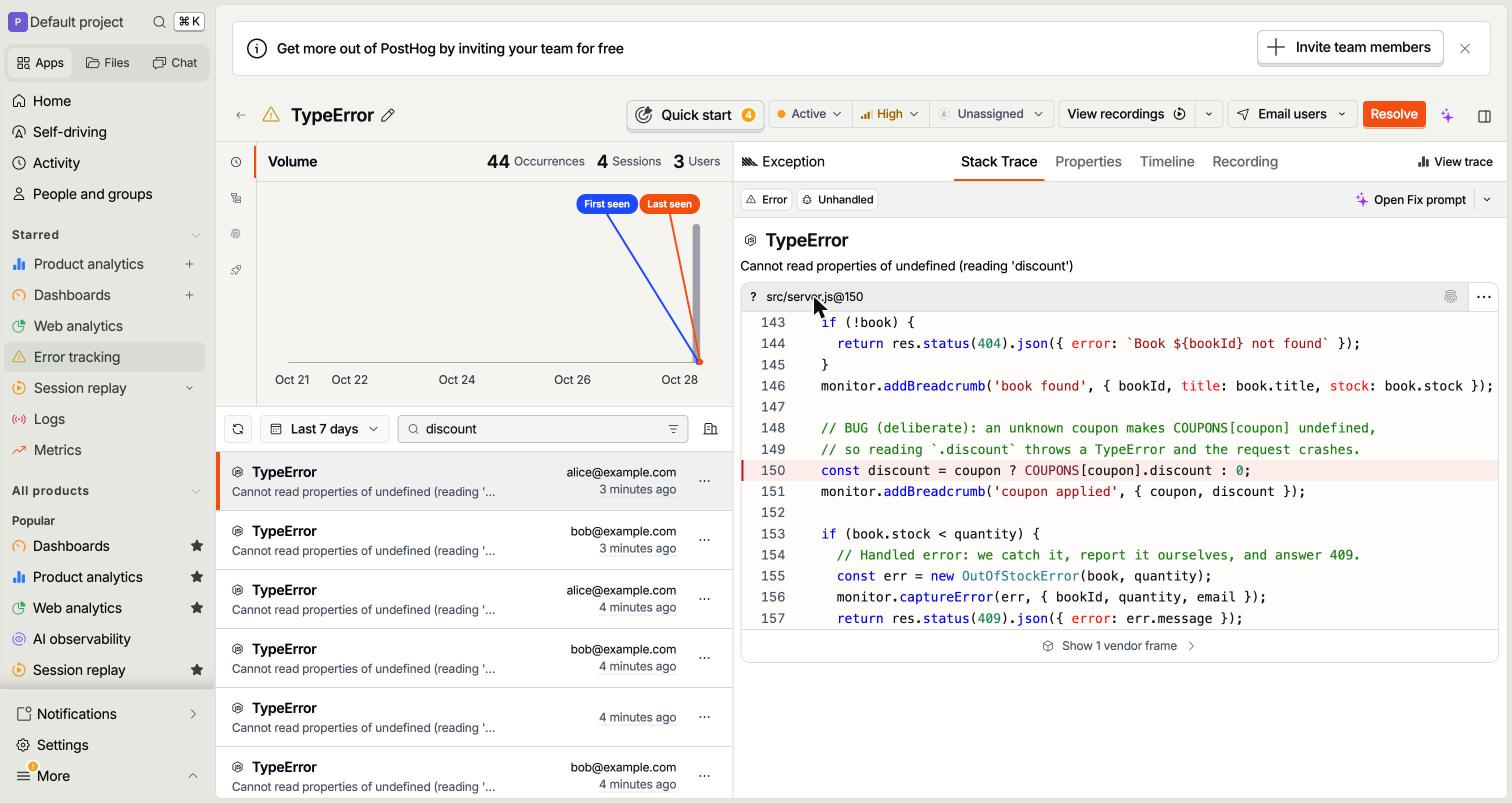
Task: Unstar Product analytics in the Popular list
Action: (x=197, y=577)
